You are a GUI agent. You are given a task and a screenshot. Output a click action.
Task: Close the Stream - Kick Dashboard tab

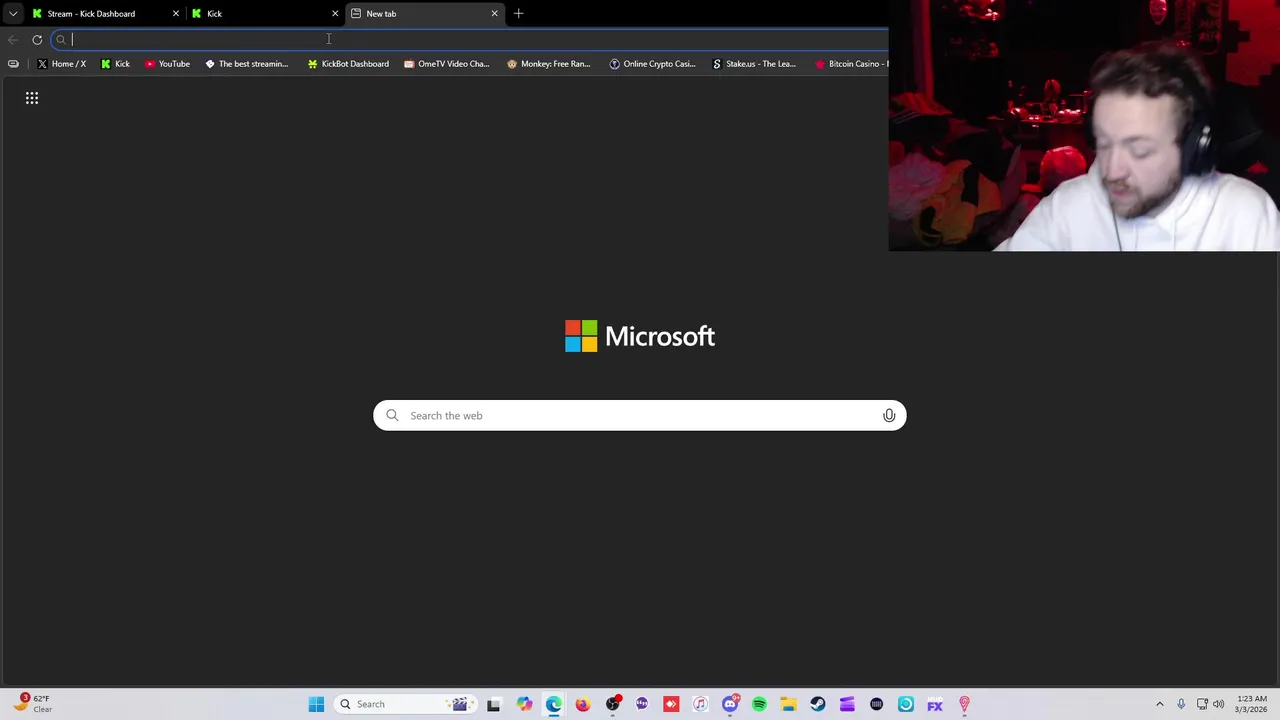[x=175, y=14]
